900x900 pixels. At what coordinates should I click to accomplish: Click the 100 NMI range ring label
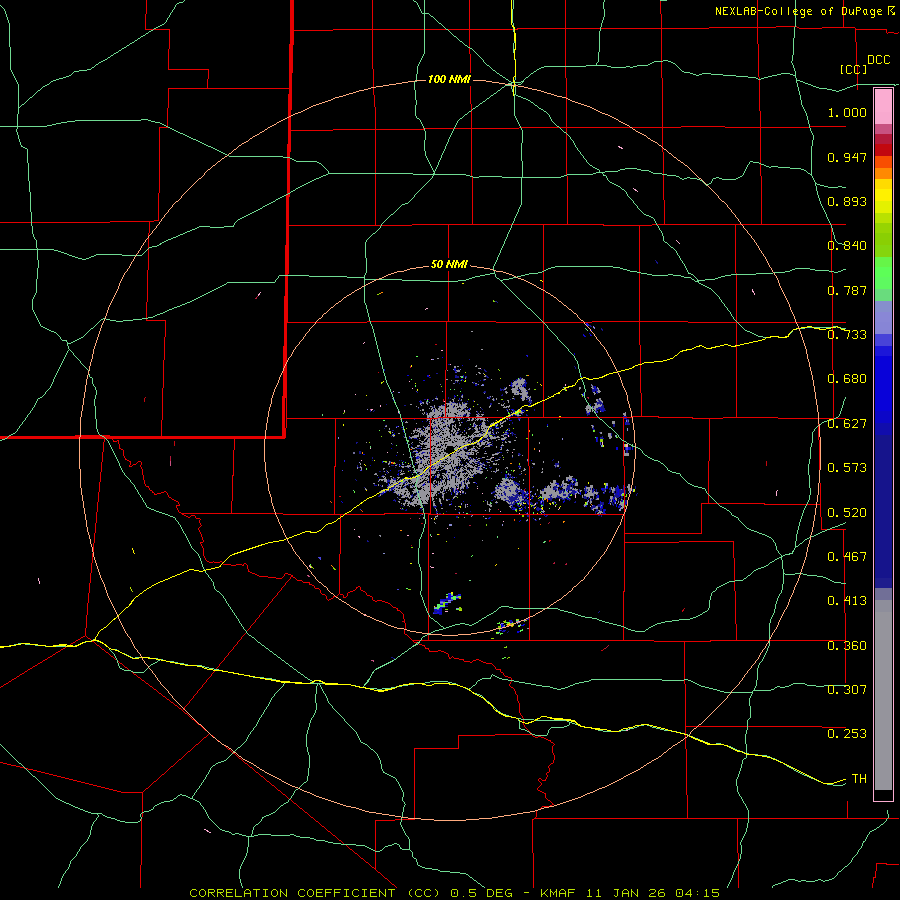[x=449, y=79]
